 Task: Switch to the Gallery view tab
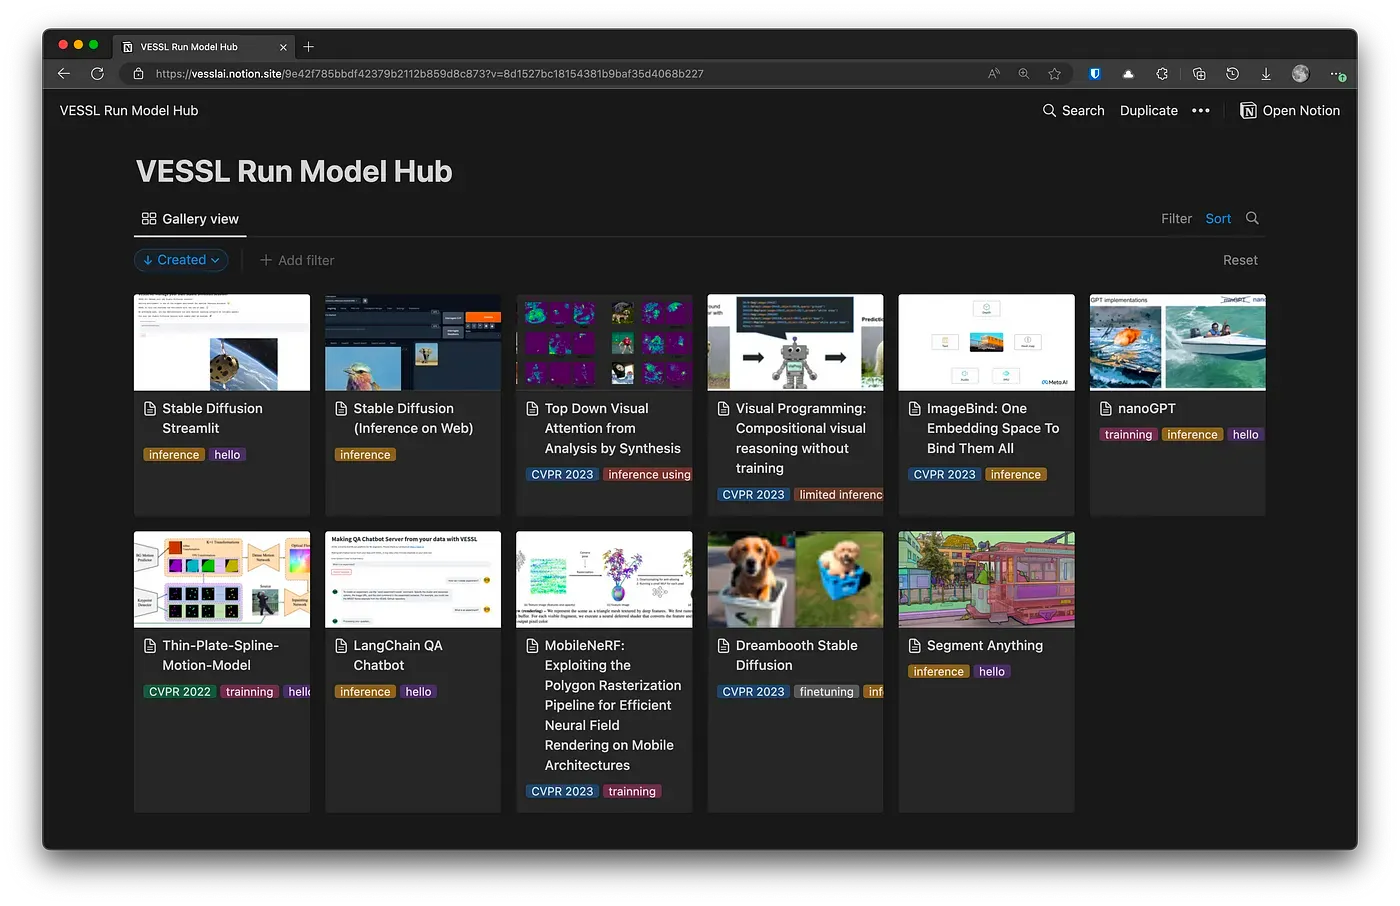click(x=190, y=219)
